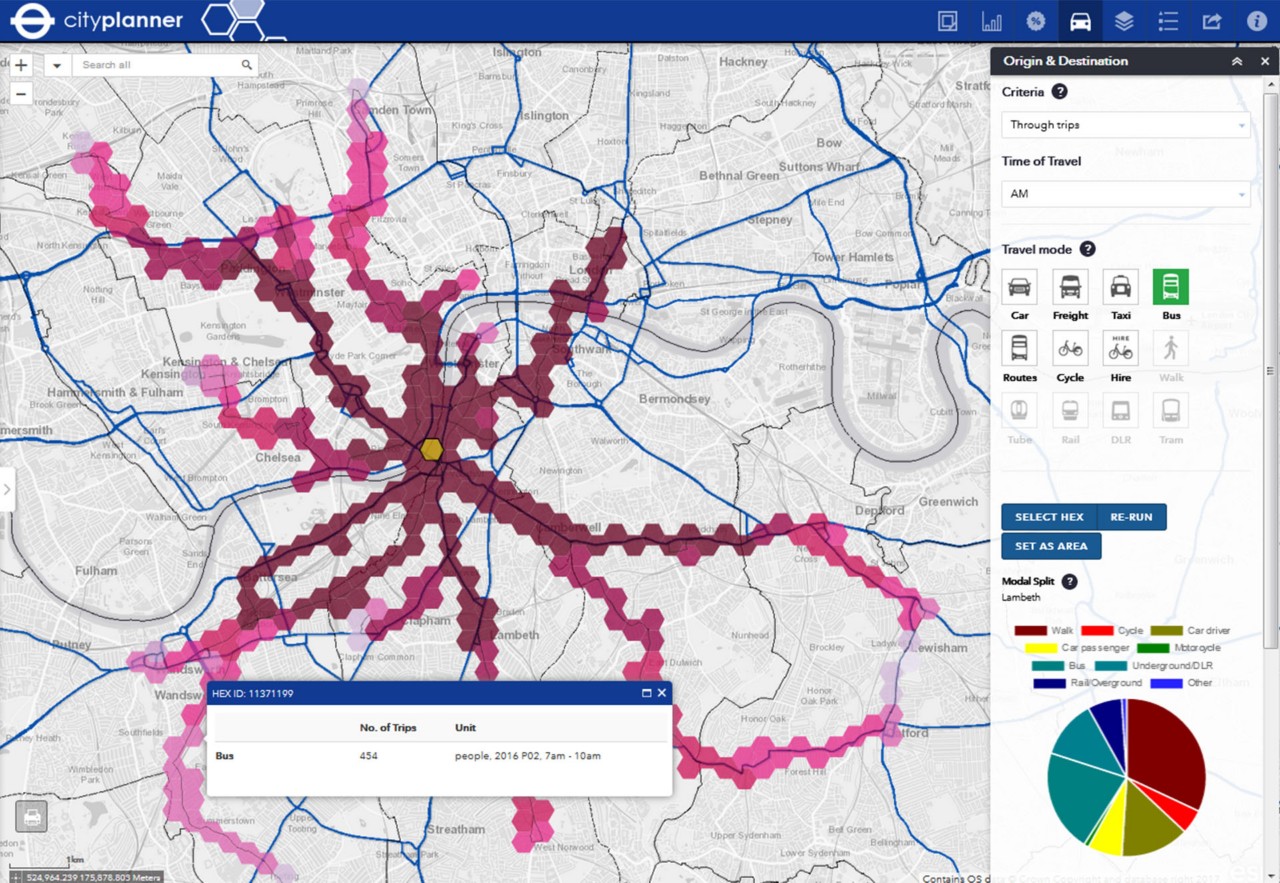
Task: Click the SELECT HEX button
Action: click(x=1049, y=517)
